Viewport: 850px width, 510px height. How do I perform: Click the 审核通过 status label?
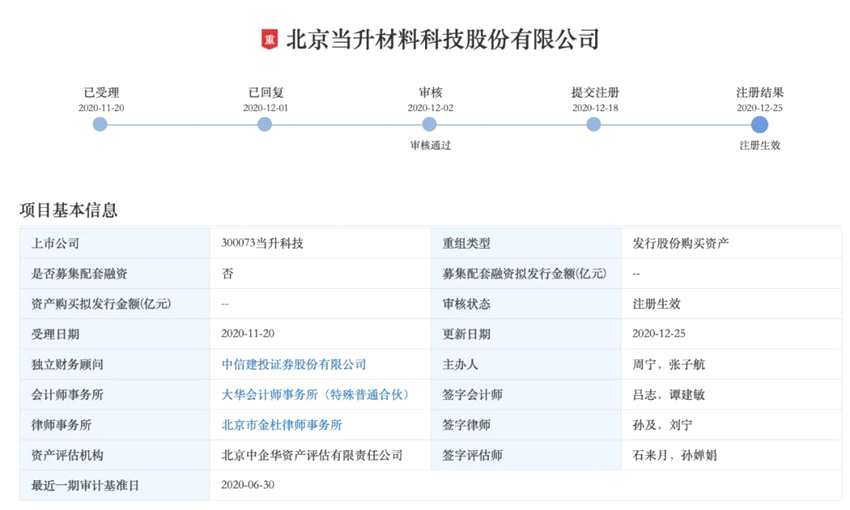coord(430,145)
